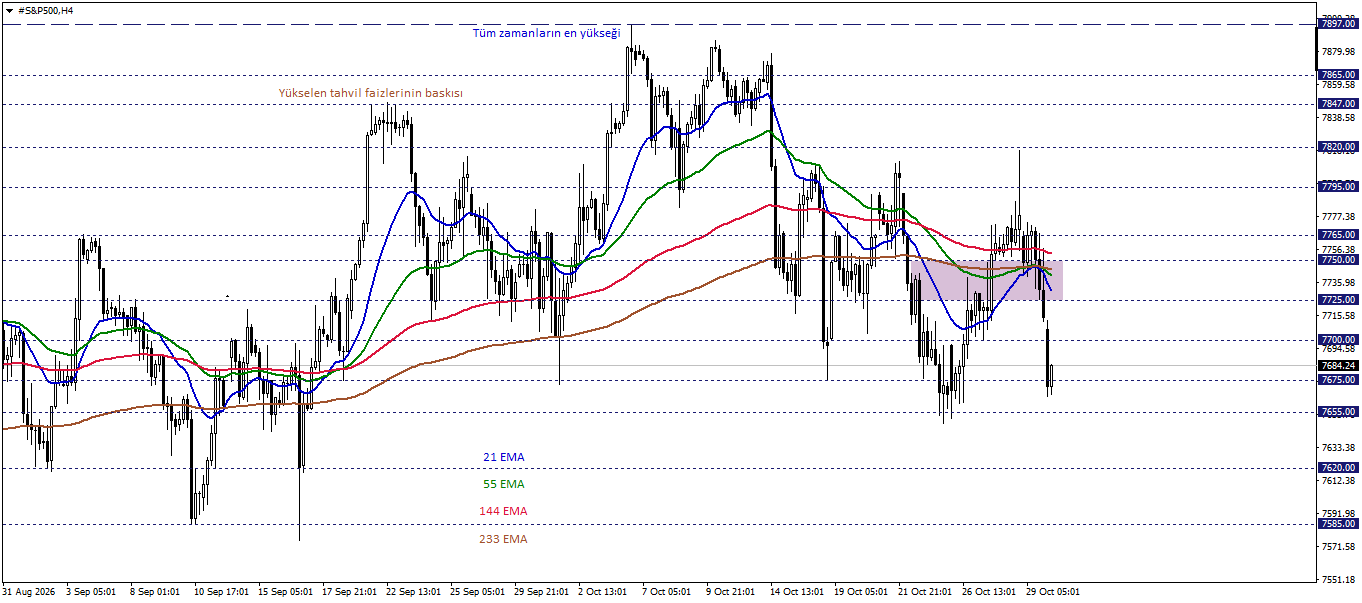Click the red '144 EMA' legend label
1362x603 pixels.
[504, 511]
